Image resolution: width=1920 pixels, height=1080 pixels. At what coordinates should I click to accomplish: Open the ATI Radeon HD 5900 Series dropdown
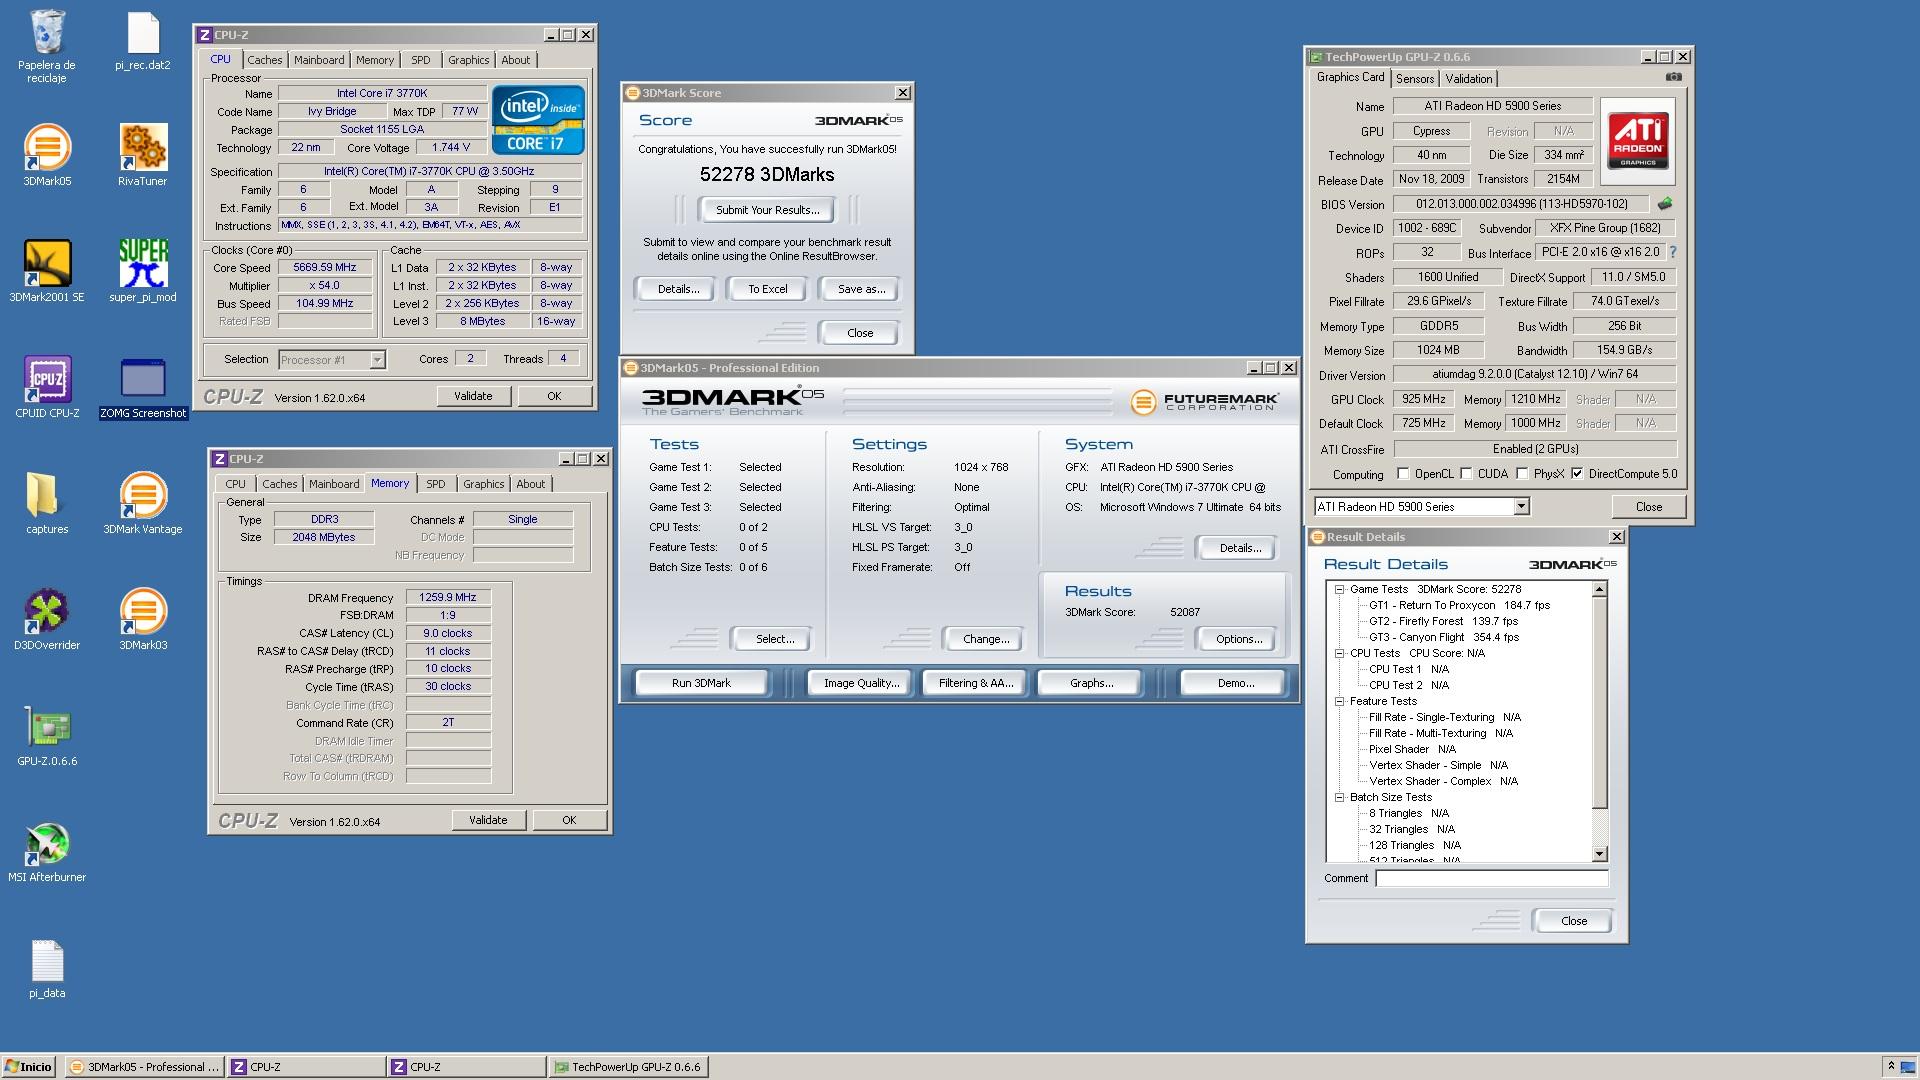coord(1521,507)
